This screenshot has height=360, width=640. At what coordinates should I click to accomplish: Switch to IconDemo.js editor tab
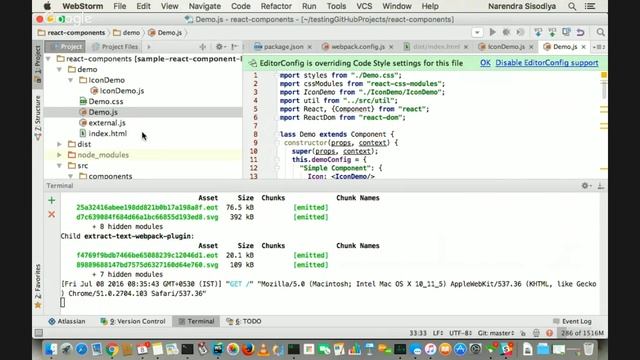click(x=506, y=47)
